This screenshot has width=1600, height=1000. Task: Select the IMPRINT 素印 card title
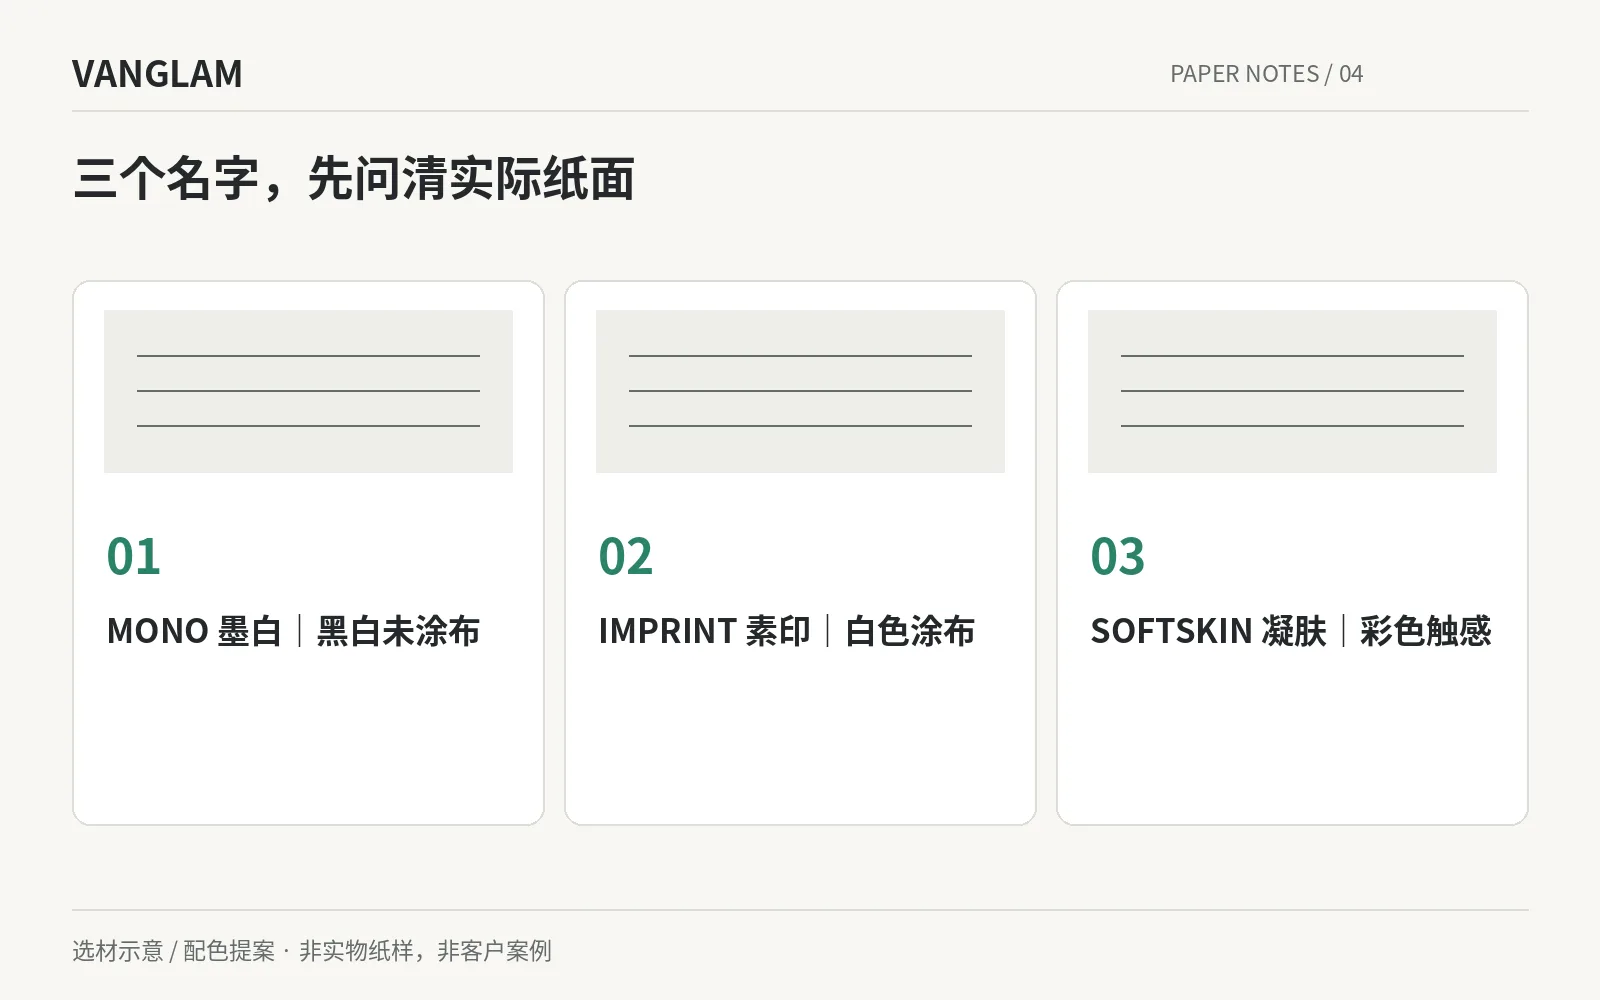[x=786, y=631]
